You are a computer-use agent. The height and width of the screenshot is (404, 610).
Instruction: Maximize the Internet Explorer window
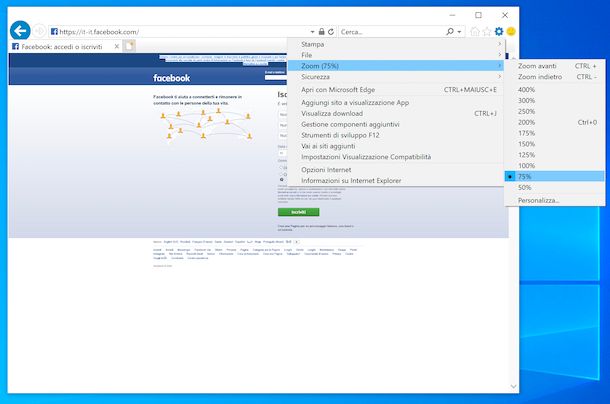(478, 15)
